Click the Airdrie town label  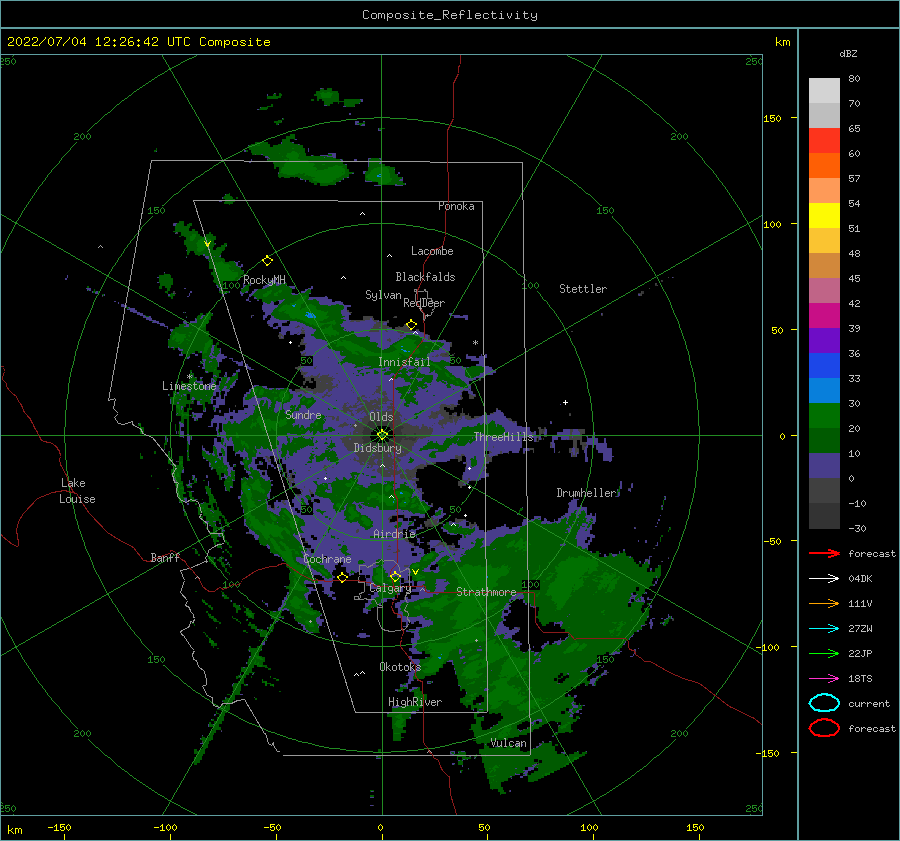click(394, 534)
